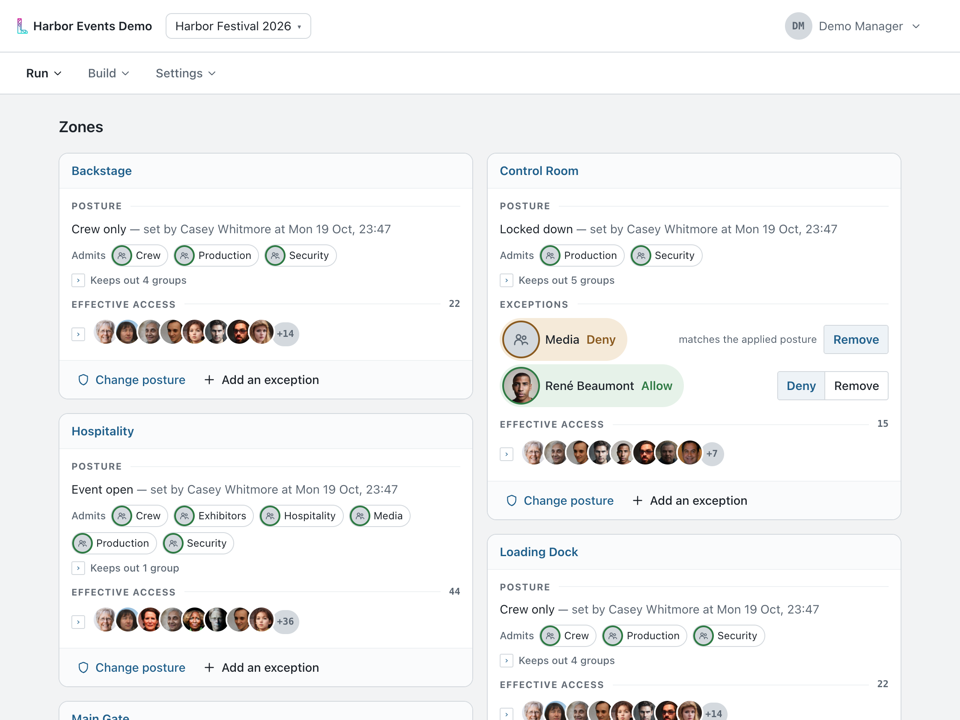Expand Hospitality effective access list
The image size is (960, 720).
[x=78, y=621]
